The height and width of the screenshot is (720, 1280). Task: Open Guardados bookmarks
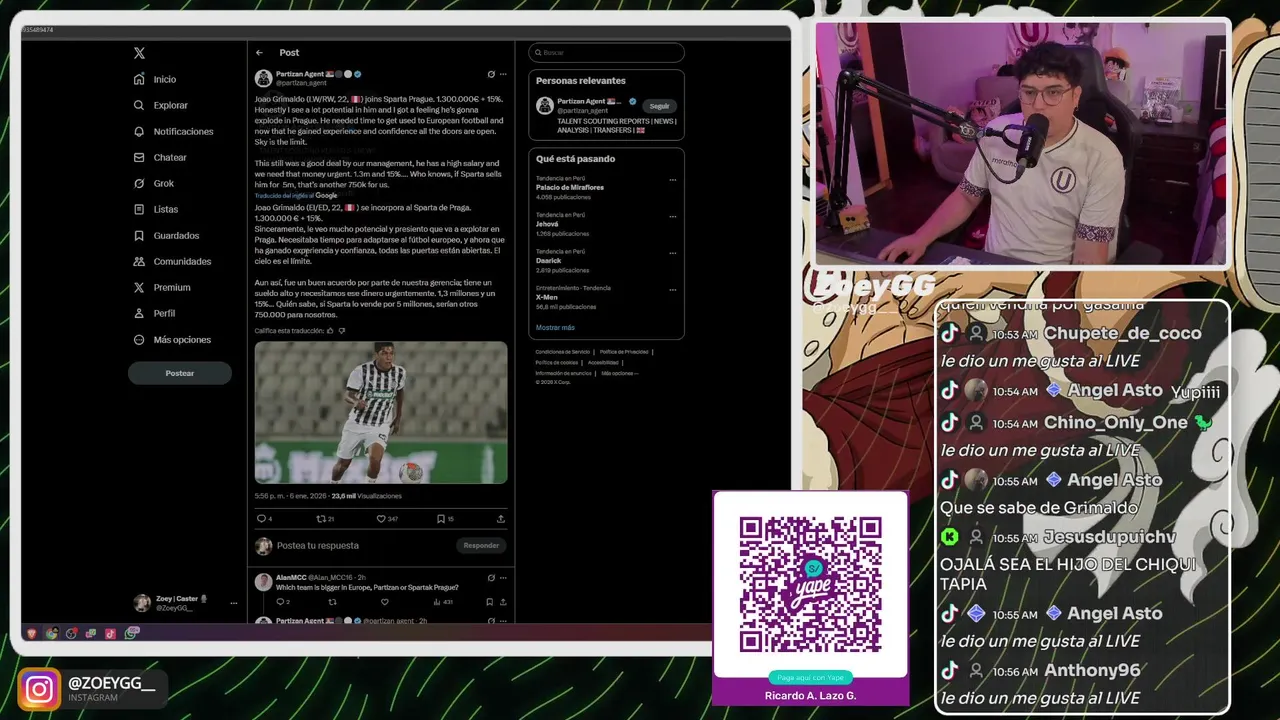pyautogui.click(x=166, y=235)
